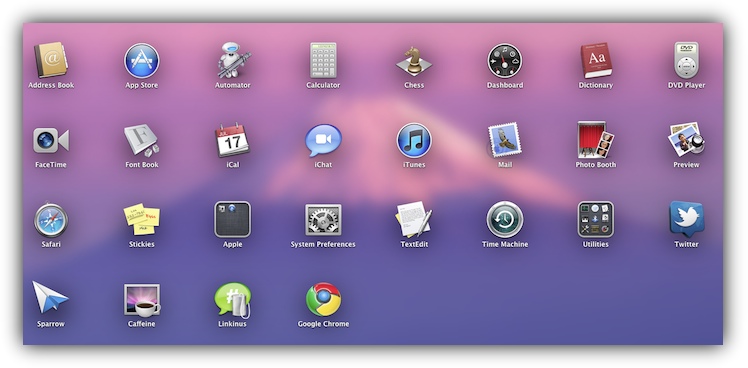The image size is (748, 368).
Task: Open Sparrow mail app
Action: click(x=50, y=297)
